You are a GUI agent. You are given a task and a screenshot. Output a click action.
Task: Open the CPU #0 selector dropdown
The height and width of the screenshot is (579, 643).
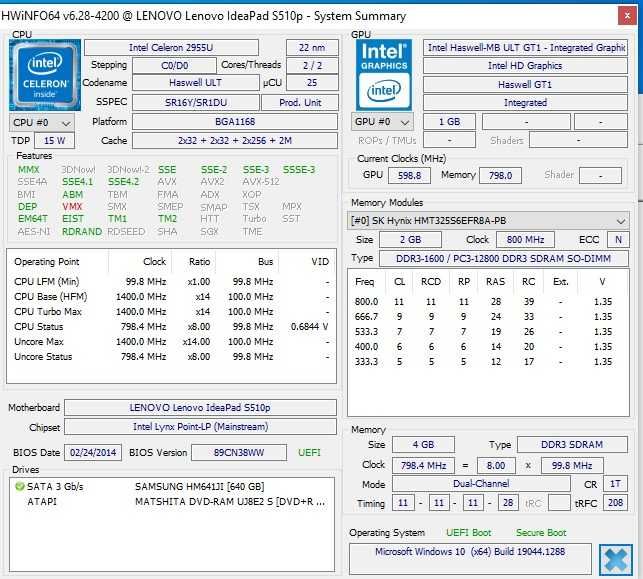click(x=41, y=123)
